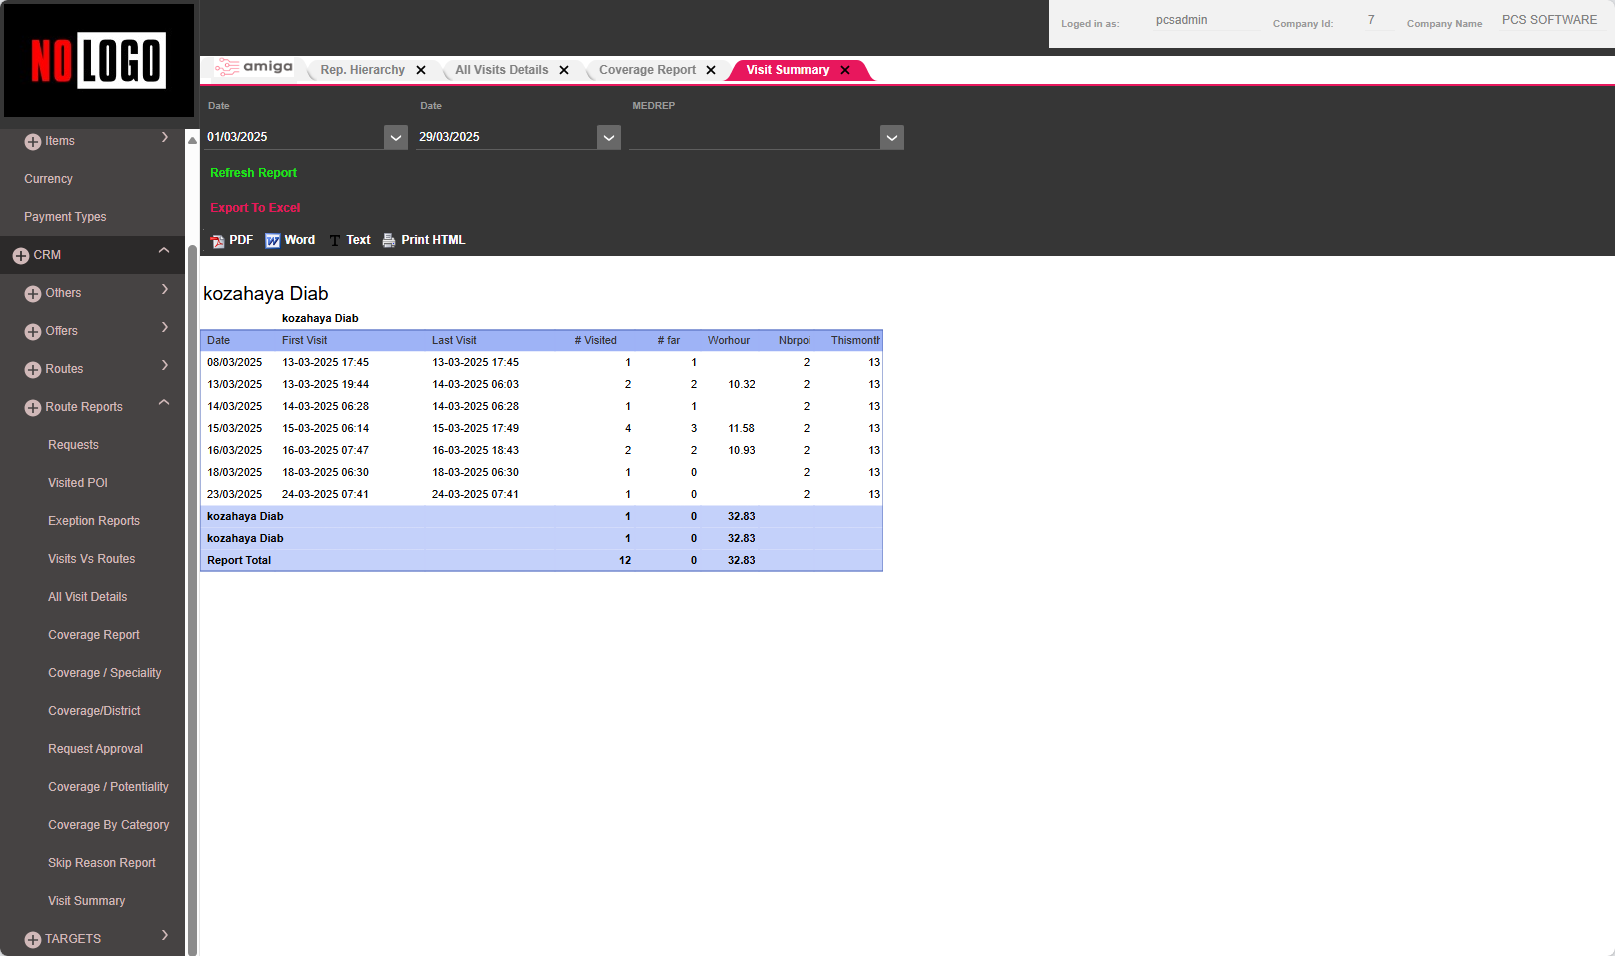Click the sidebar vertical scrollbar

pos(192,600)
